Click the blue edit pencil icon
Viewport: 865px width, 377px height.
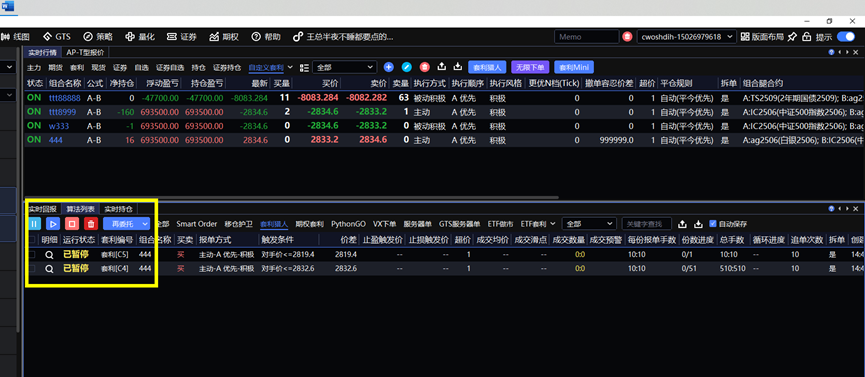click(x=407, y=67)
